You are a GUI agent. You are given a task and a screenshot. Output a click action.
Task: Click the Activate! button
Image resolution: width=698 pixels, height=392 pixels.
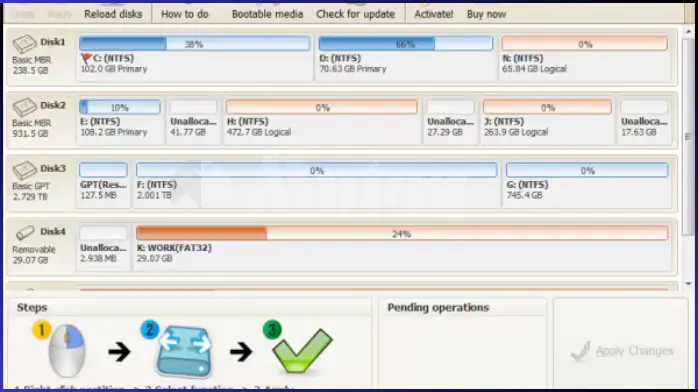(434, 14)
